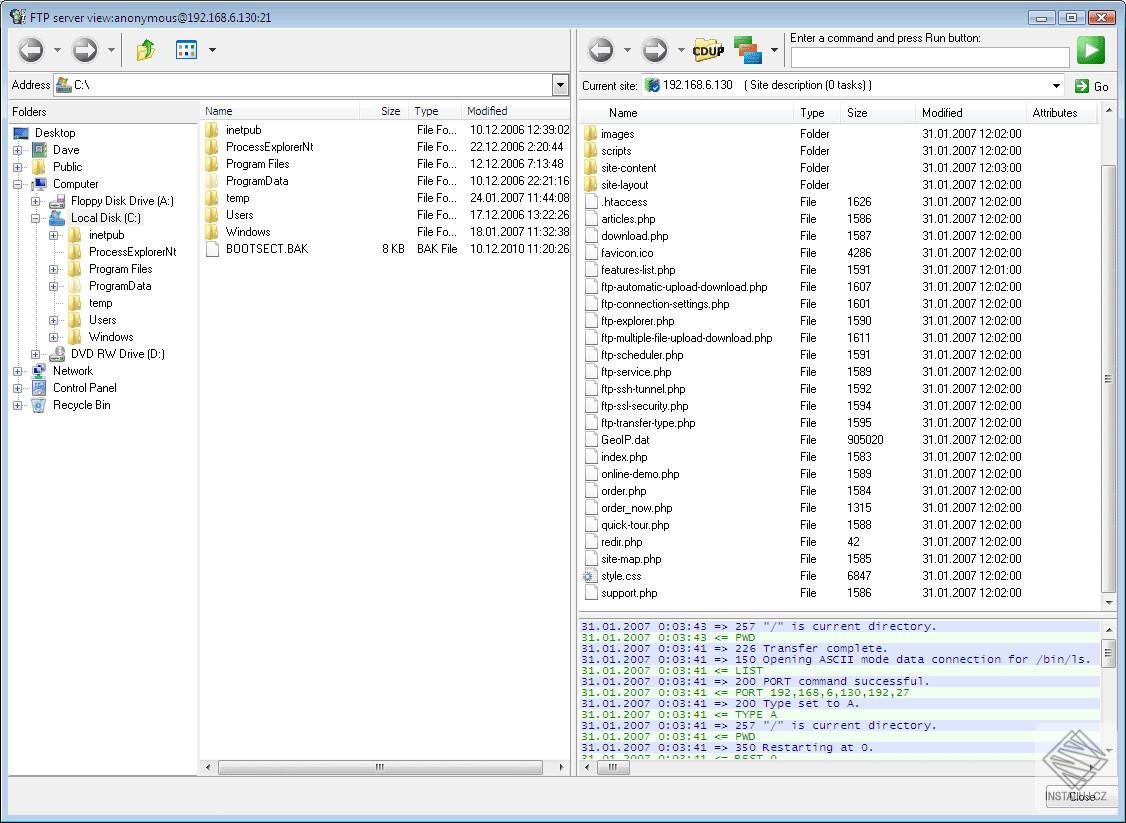
Task: Click the local pane forward arrow
Action: coord(85,50)
